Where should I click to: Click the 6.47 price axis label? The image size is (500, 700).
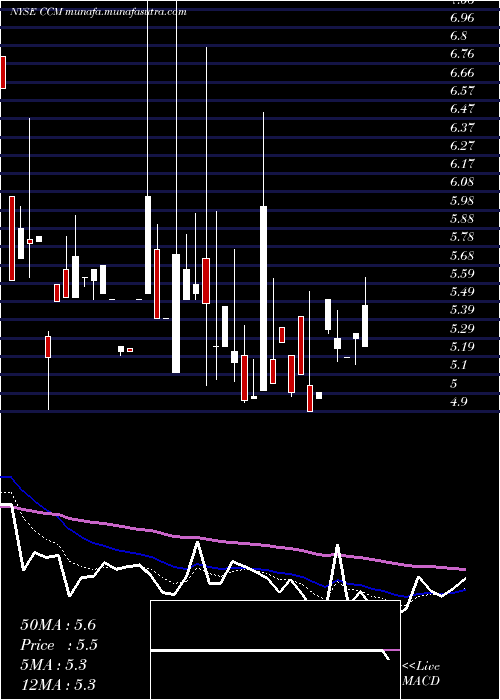click(462, 109)
